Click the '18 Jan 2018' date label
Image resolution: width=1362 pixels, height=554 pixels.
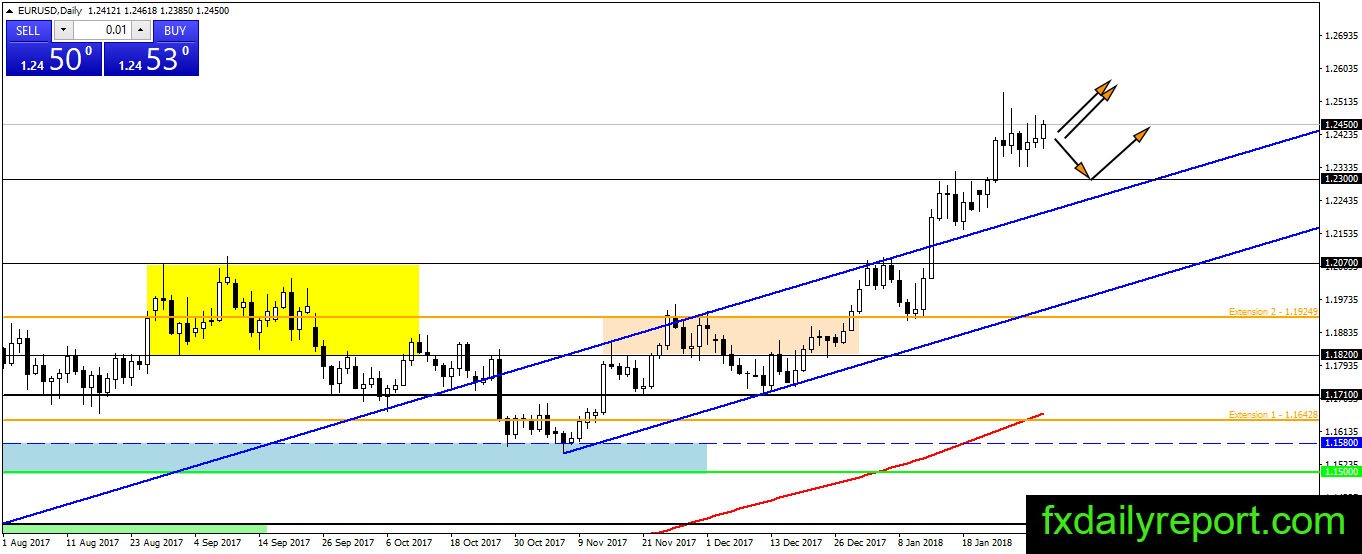coord(988,542)
